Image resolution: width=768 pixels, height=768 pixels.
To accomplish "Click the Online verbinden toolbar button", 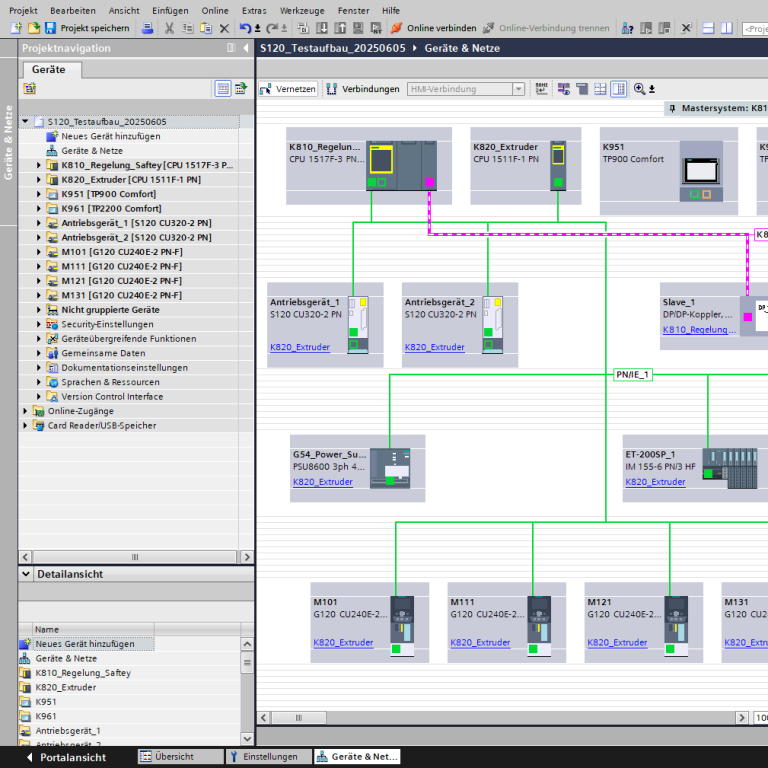I will pos(433,28).
